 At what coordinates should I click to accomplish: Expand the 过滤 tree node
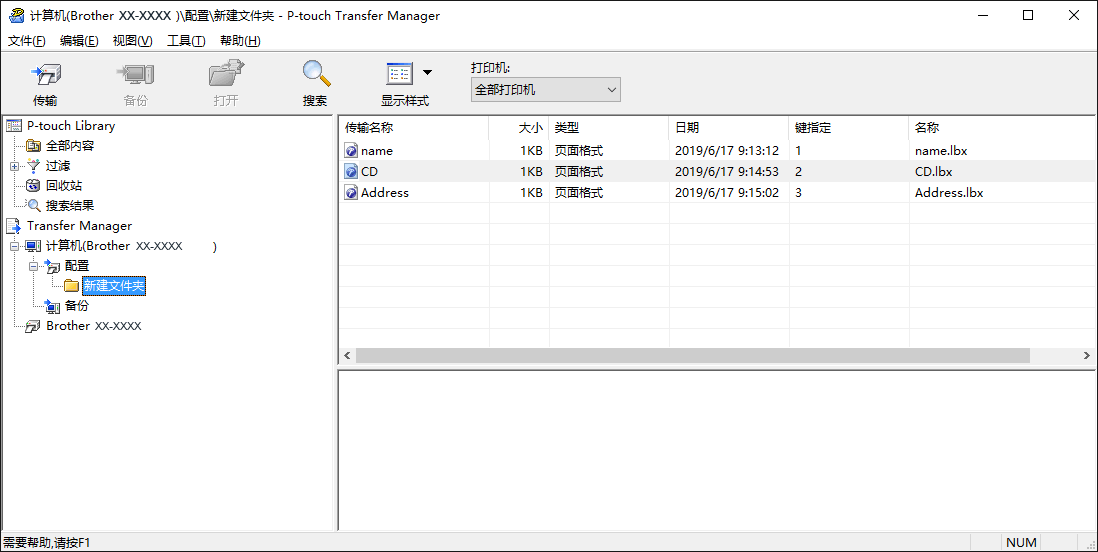14,166
